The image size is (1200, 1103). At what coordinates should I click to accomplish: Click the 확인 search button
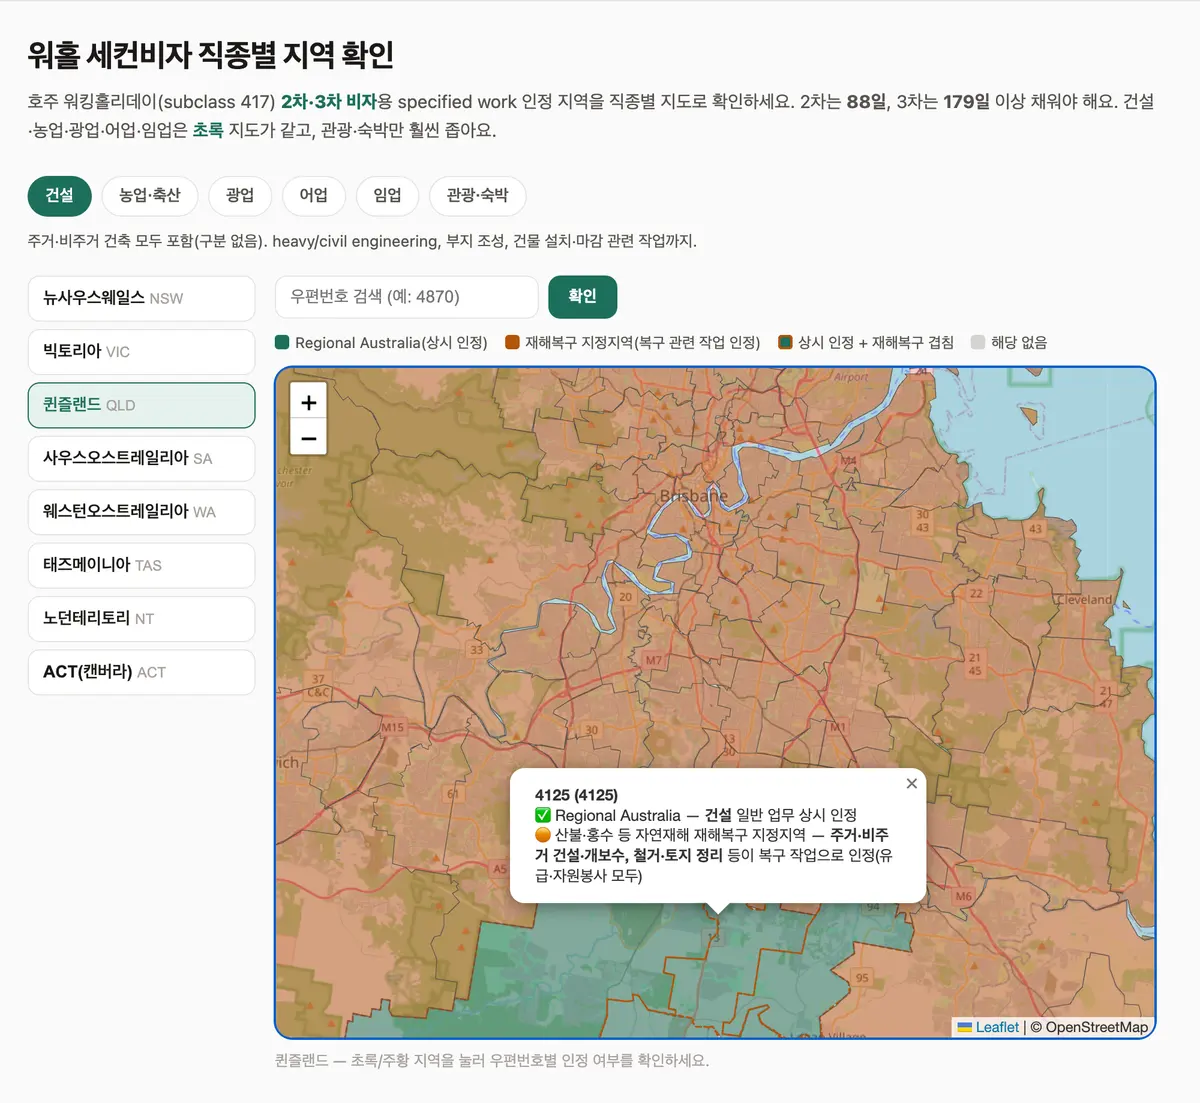tap(582, 296)
